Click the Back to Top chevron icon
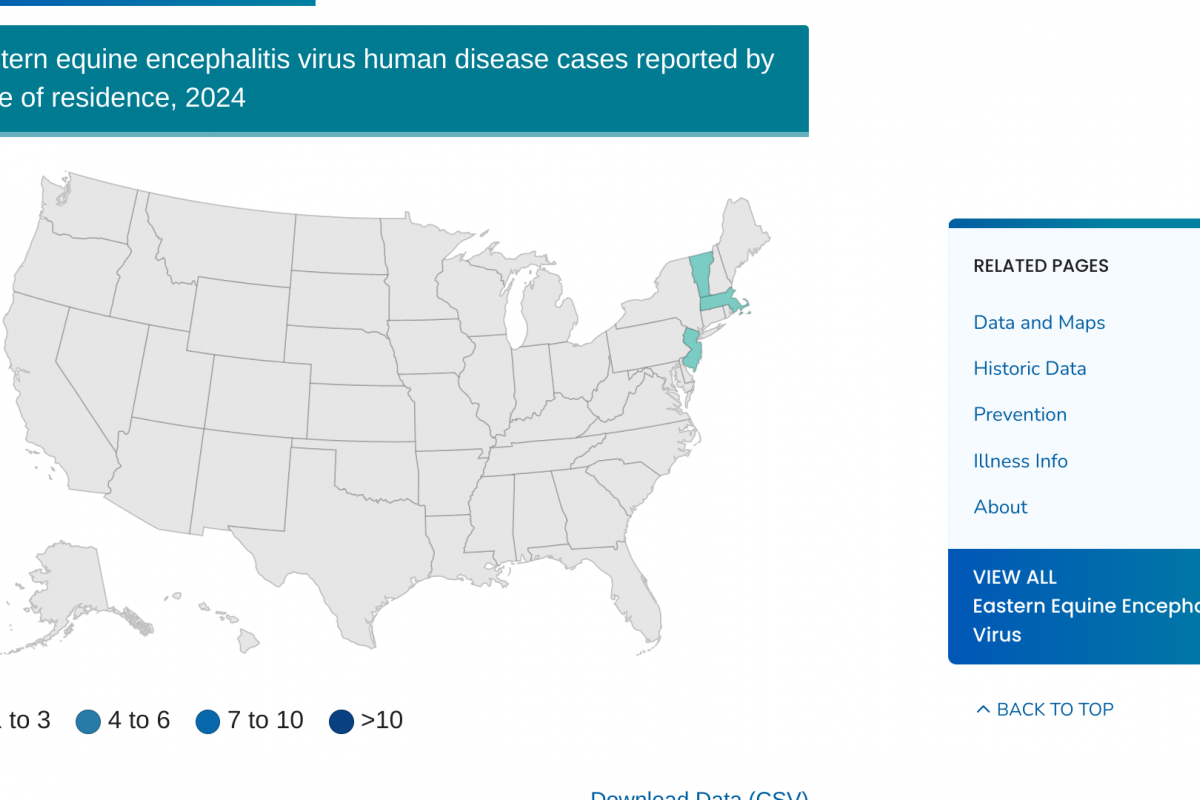Image resolution: width=1200 pixels, height=800 pixels. [983, 709]
